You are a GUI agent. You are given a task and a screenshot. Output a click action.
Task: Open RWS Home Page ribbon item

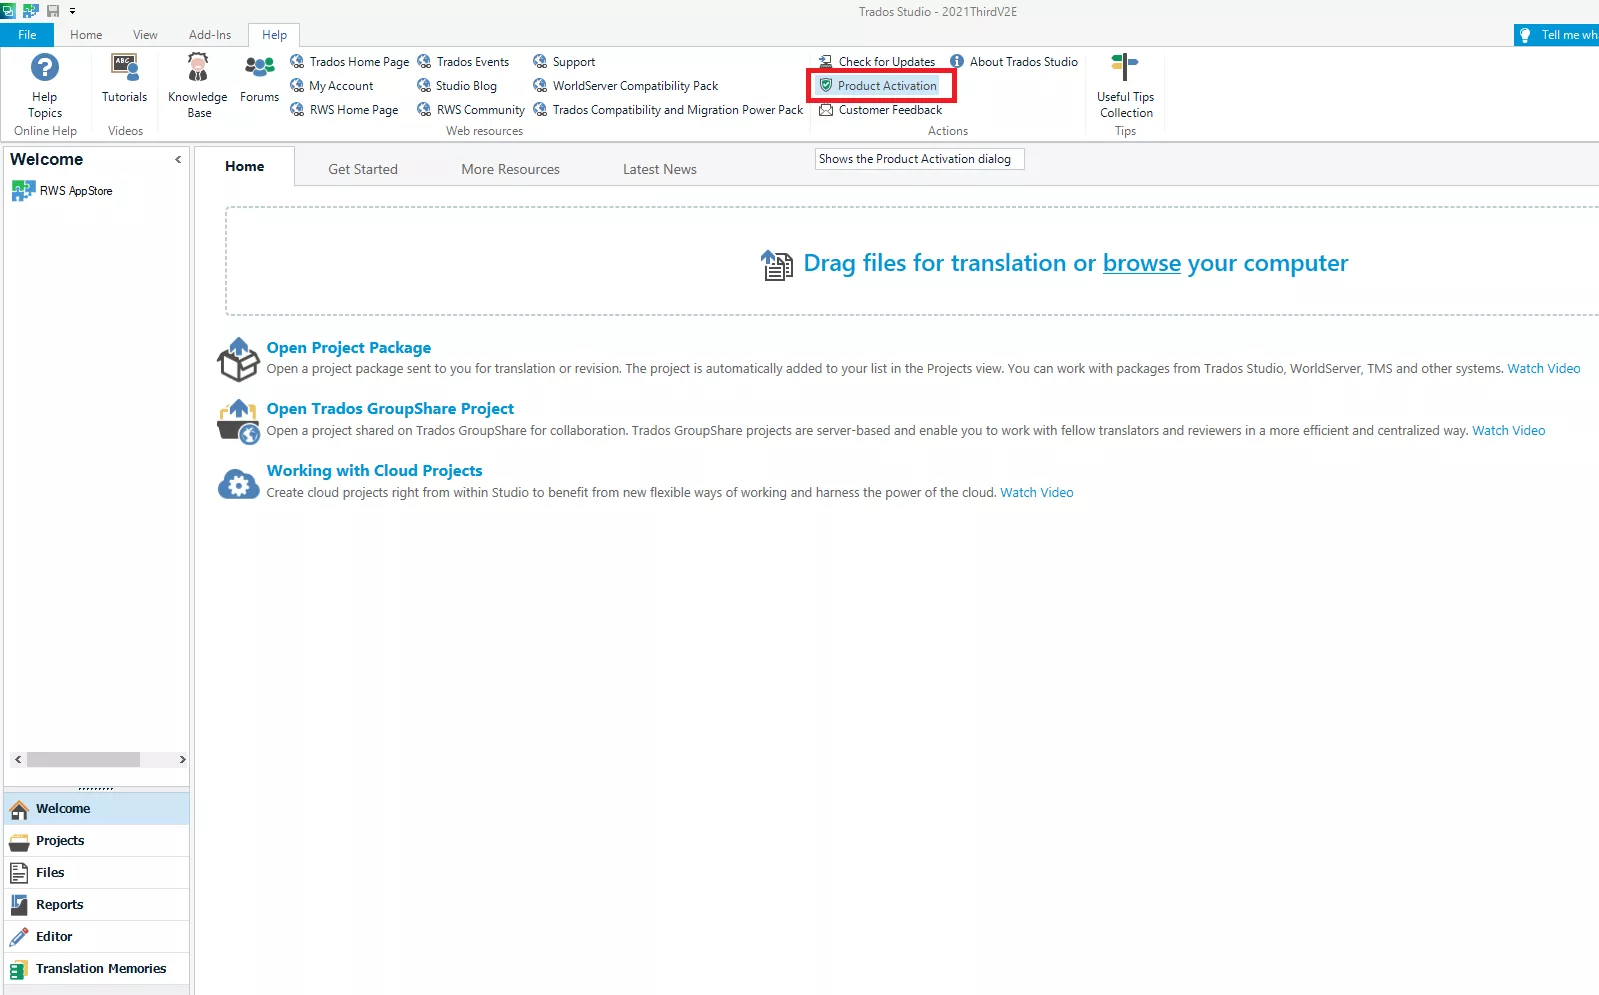tap(344, 110)
